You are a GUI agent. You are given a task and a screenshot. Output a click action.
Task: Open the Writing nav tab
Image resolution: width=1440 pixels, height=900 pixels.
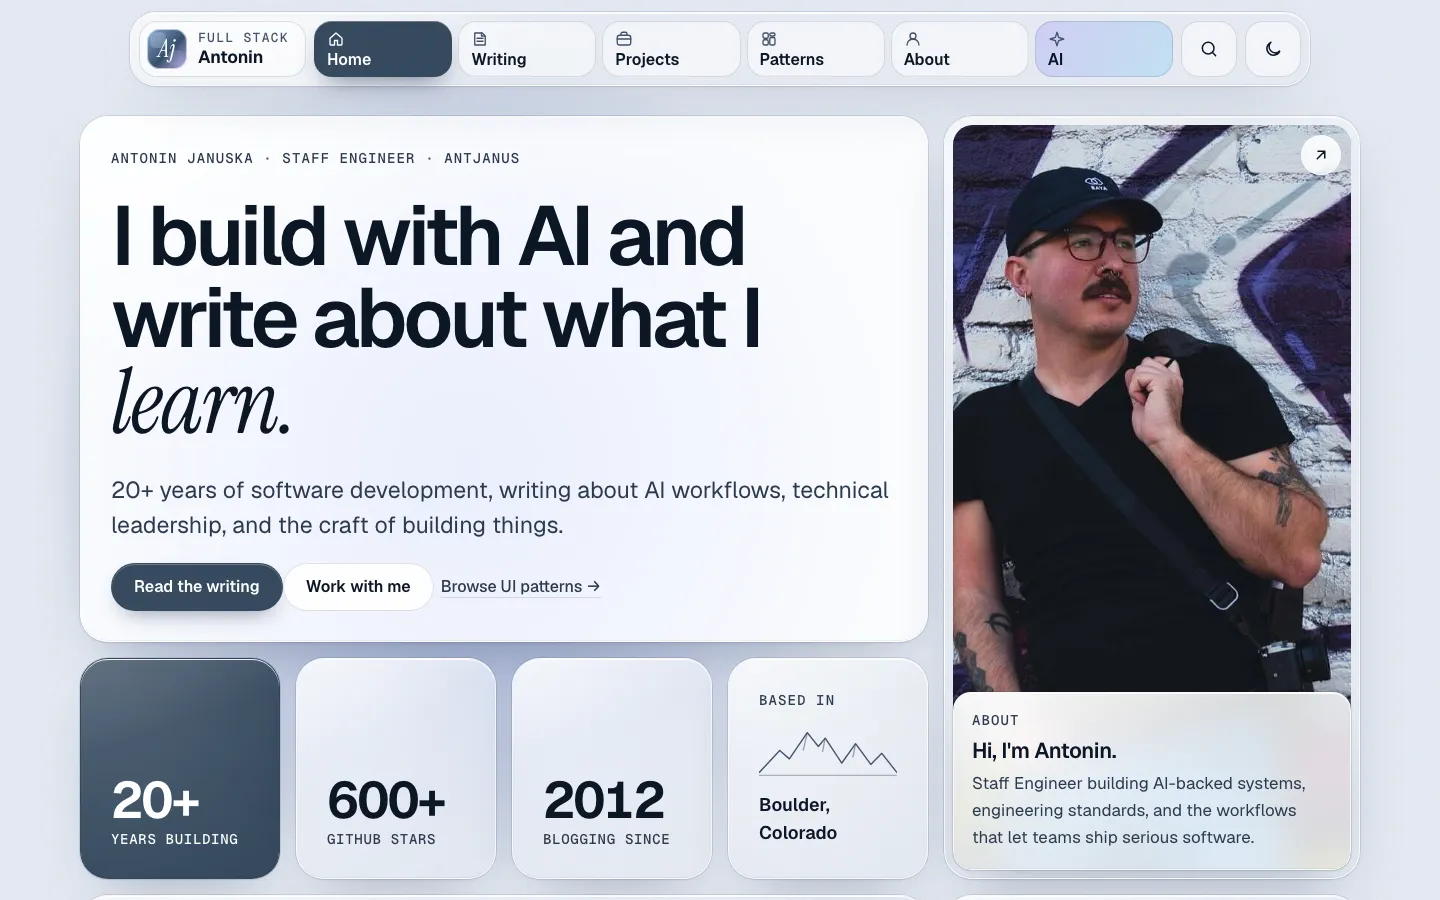(527, 49)
